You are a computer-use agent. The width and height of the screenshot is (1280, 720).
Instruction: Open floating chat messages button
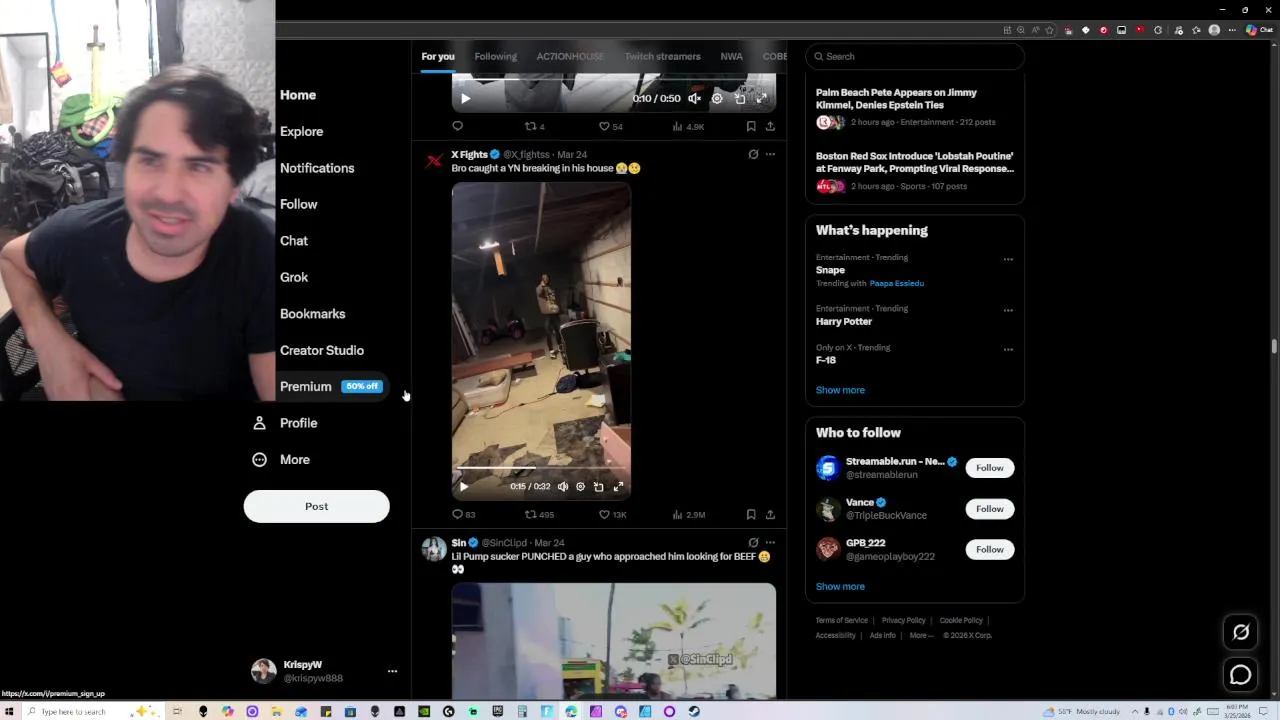click(1240, 675)
